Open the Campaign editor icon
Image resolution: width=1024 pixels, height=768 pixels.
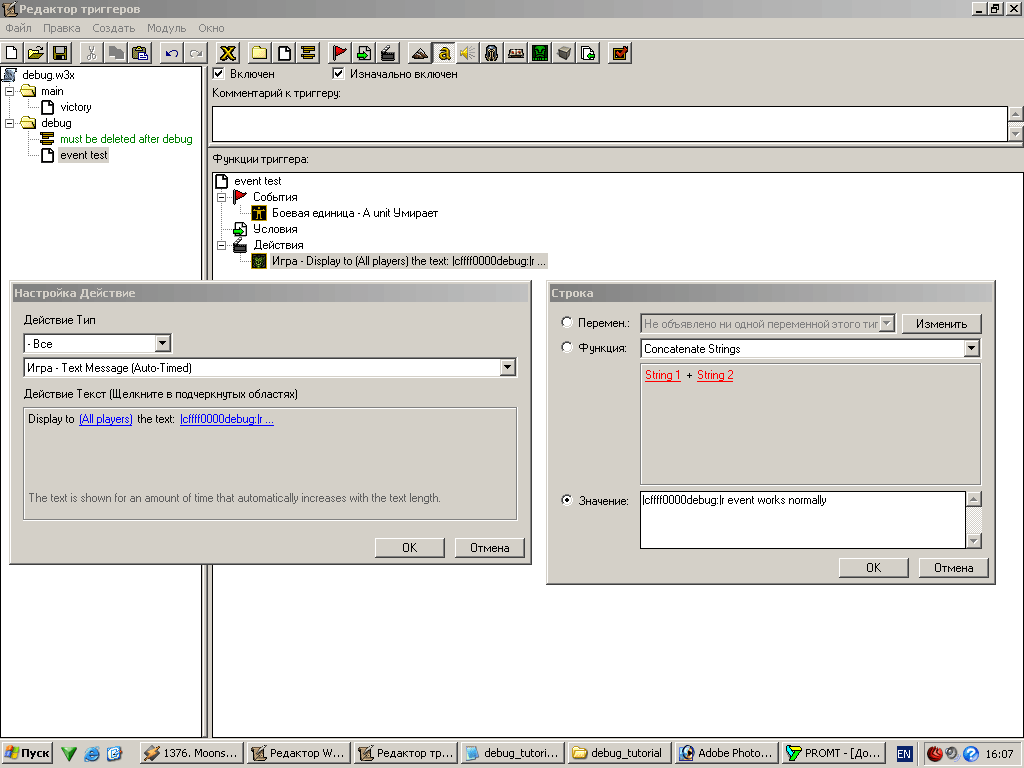[516, 53]
